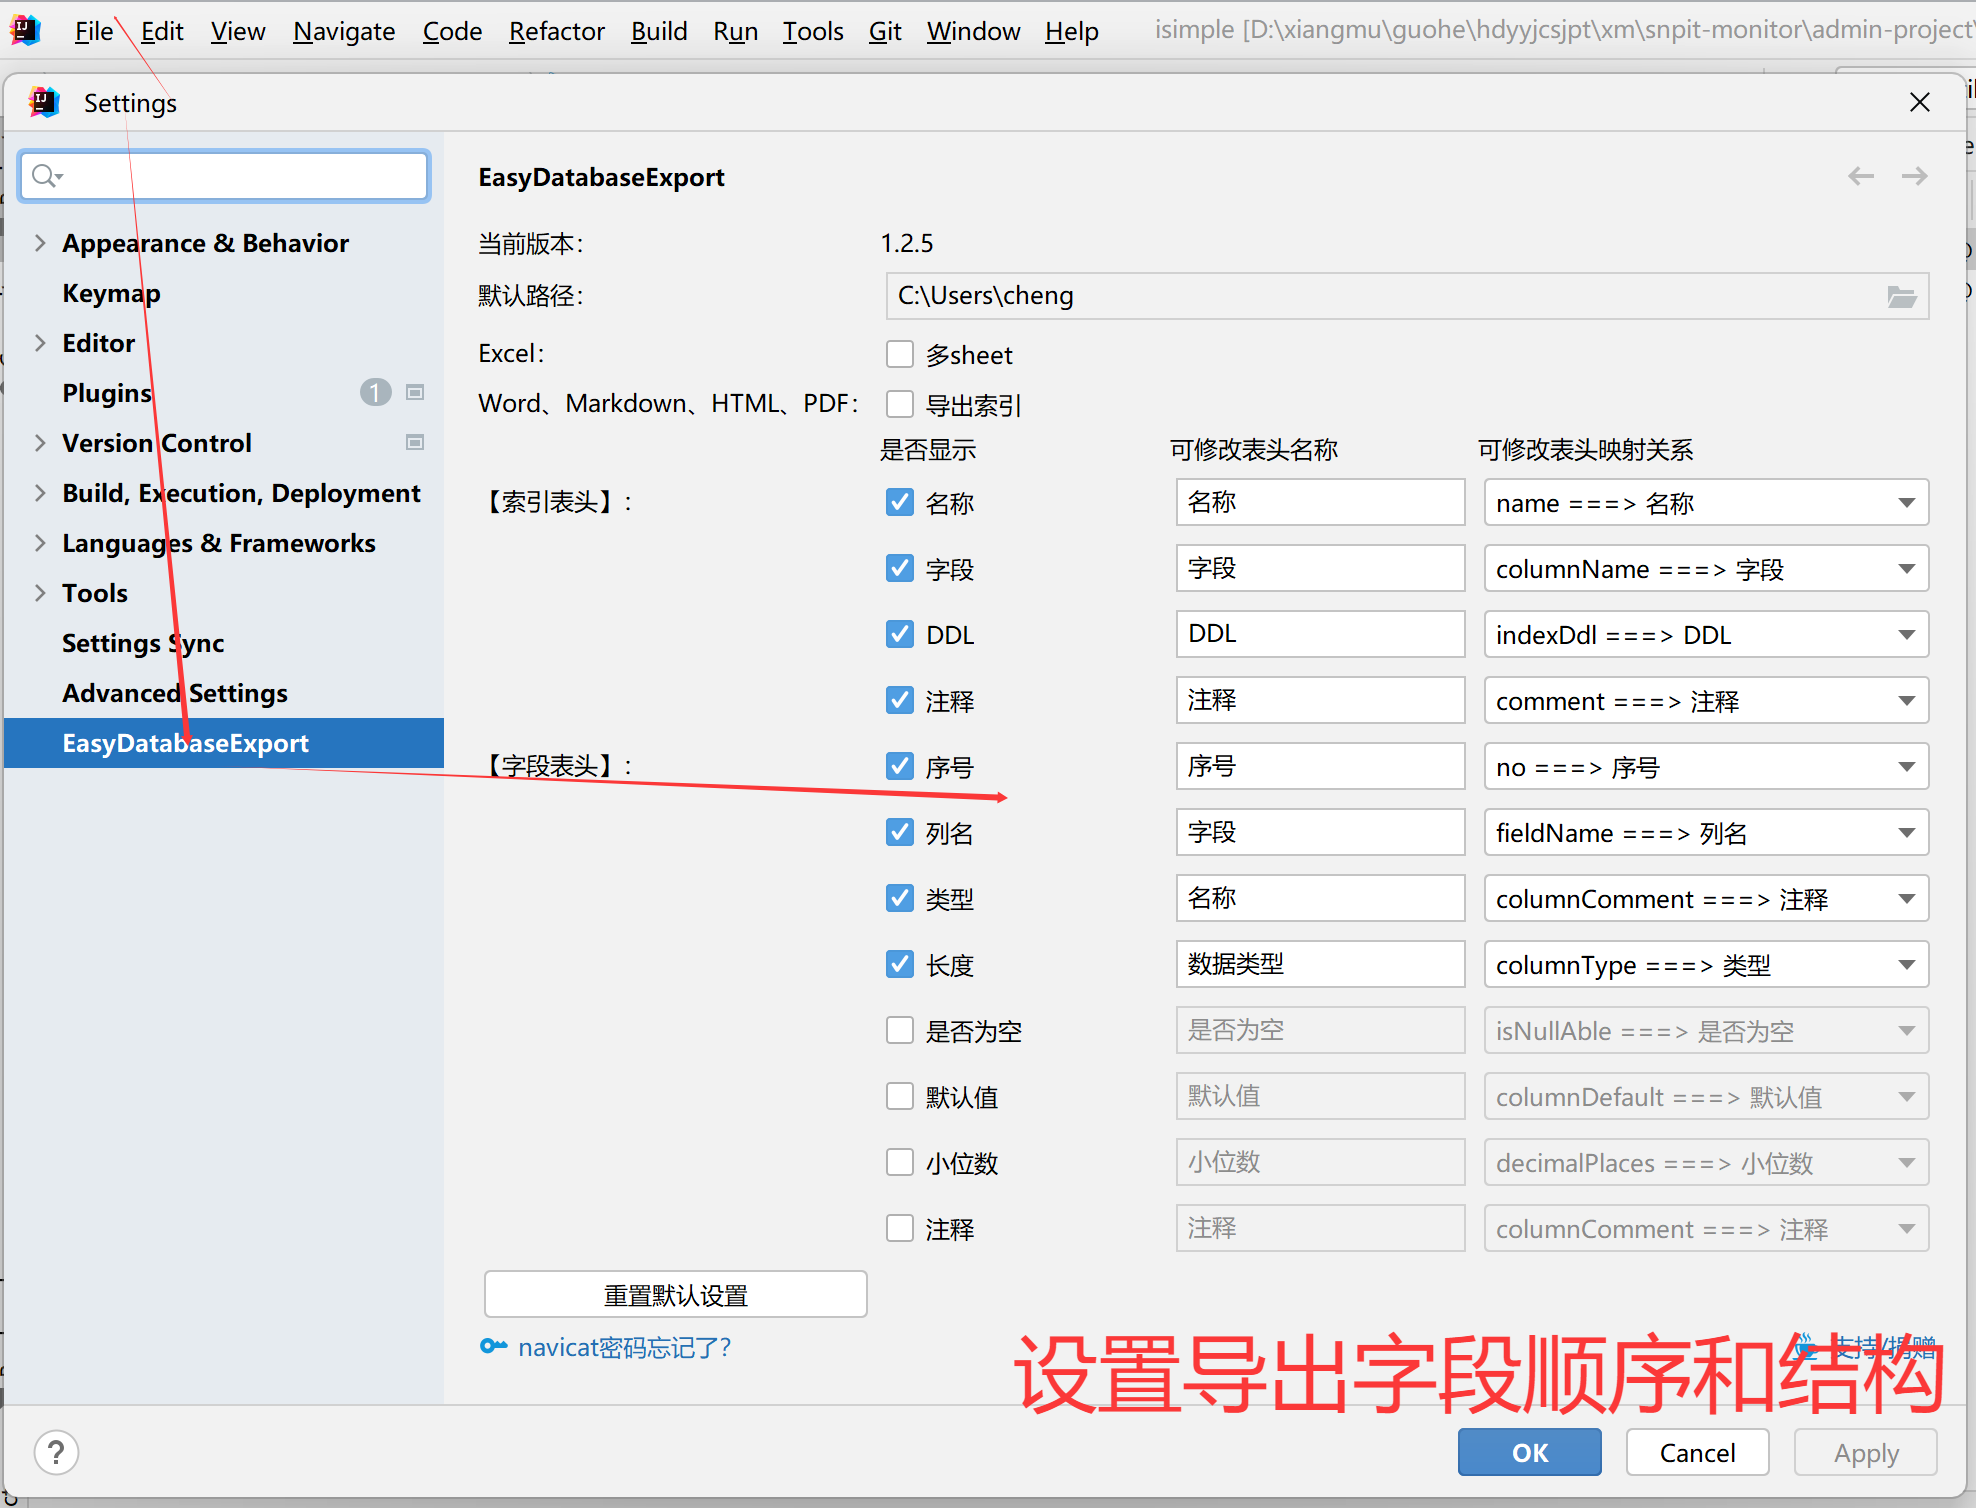The image size is (1976, 1508).
Task: Click the browse folder icon in default path field
Action: point(1901,296)
